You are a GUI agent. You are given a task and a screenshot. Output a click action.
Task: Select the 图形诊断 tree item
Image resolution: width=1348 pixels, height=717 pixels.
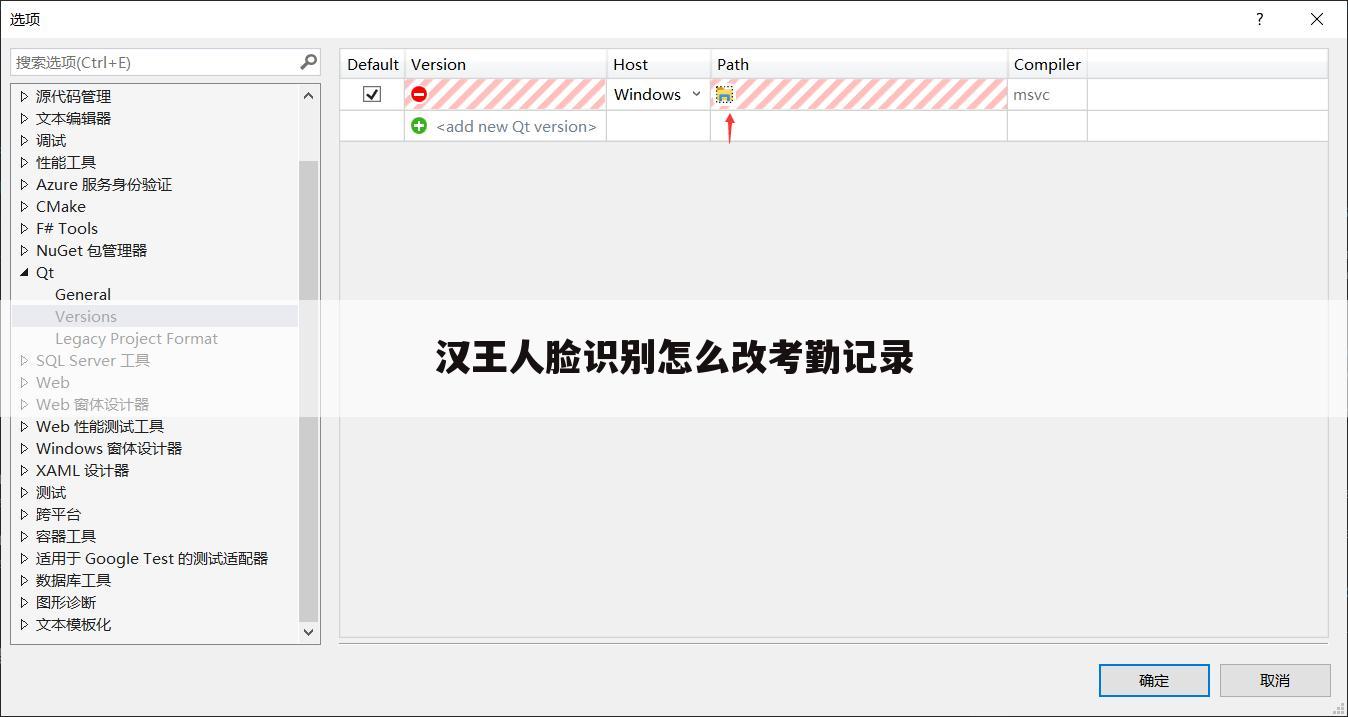pyautogui.click(x=66, y=602)
